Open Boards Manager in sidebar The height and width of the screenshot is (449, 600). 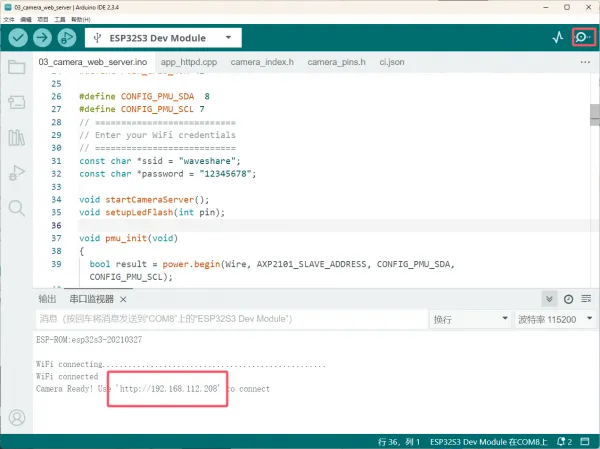click(16, 102)
